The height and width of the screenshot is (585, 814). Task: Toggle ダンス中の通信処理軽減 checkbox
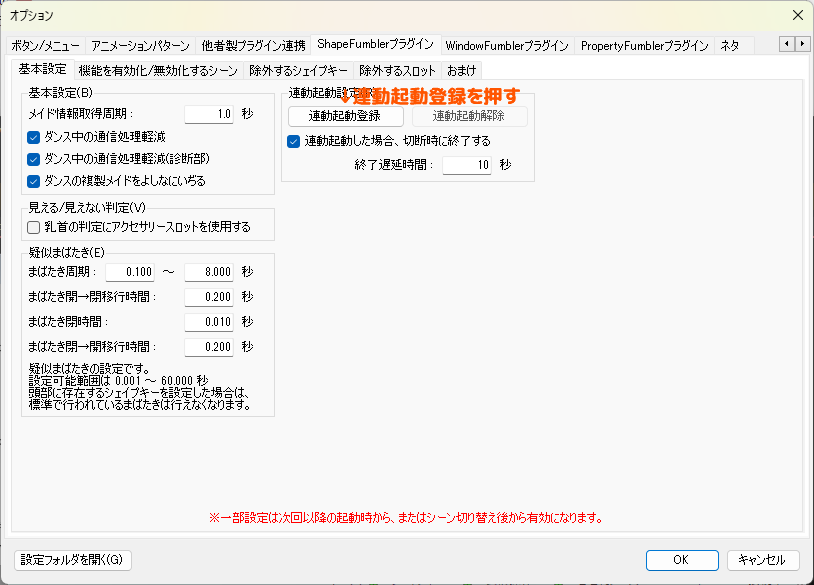click(x=34, y=137)
